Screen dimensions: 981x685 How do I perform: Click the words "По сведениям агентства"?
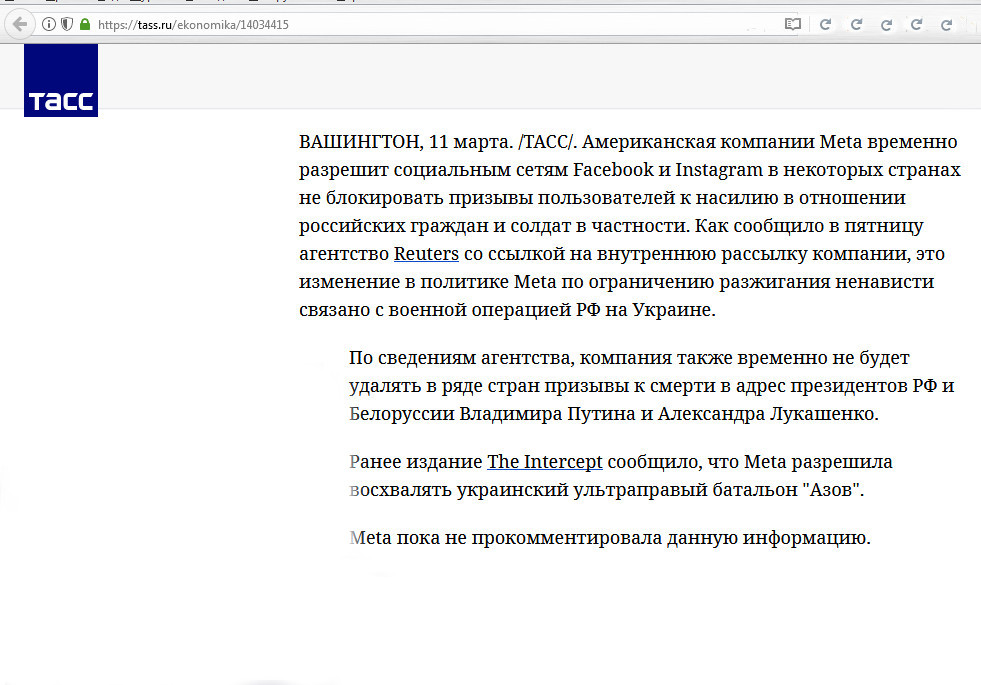(x=460, y=358)
